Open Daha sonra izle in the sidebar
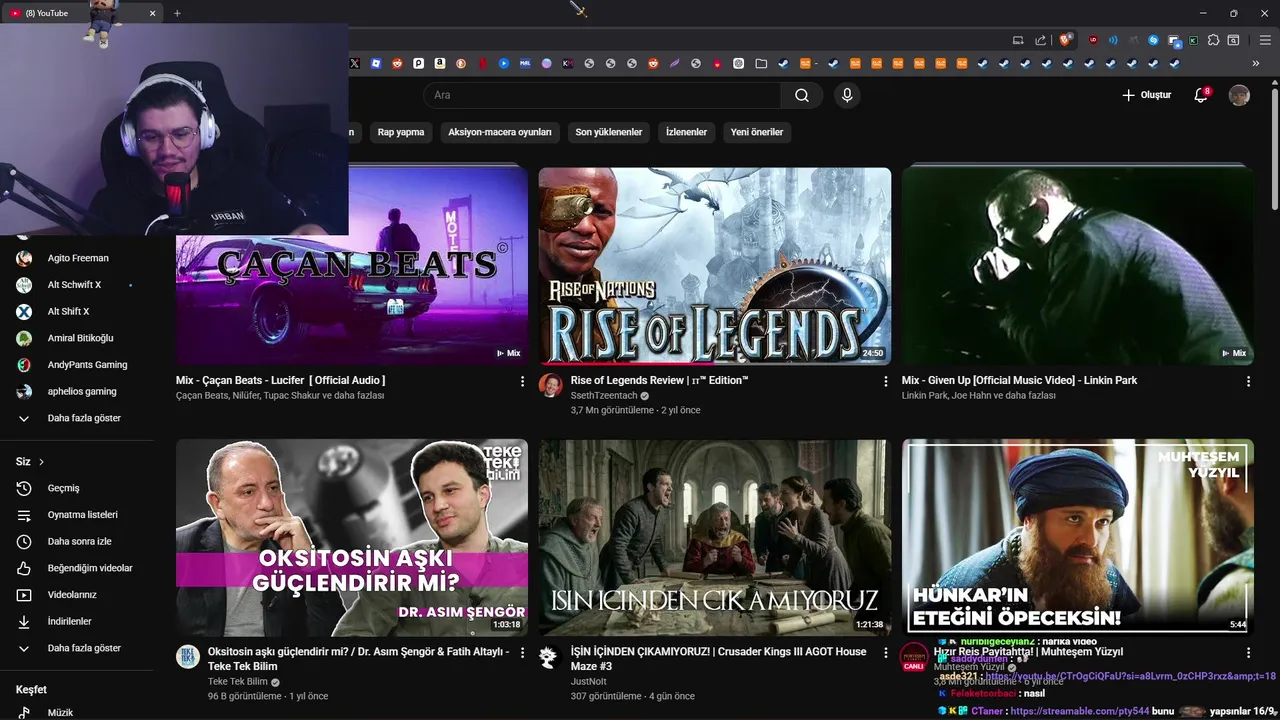 77,541
